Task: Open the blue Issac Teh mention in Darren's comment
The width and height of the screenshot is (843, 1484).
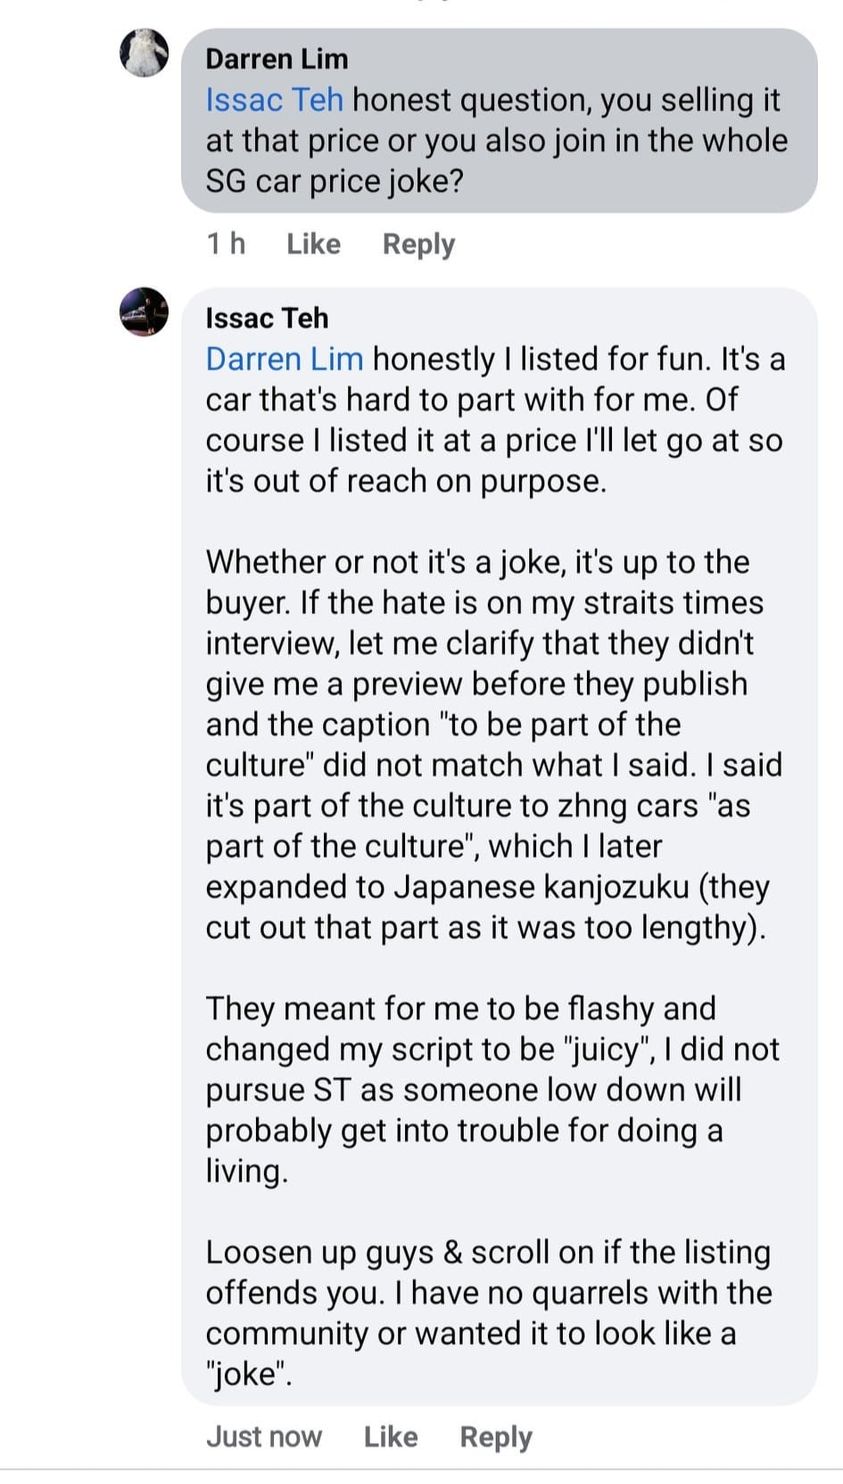Action: 274,100
